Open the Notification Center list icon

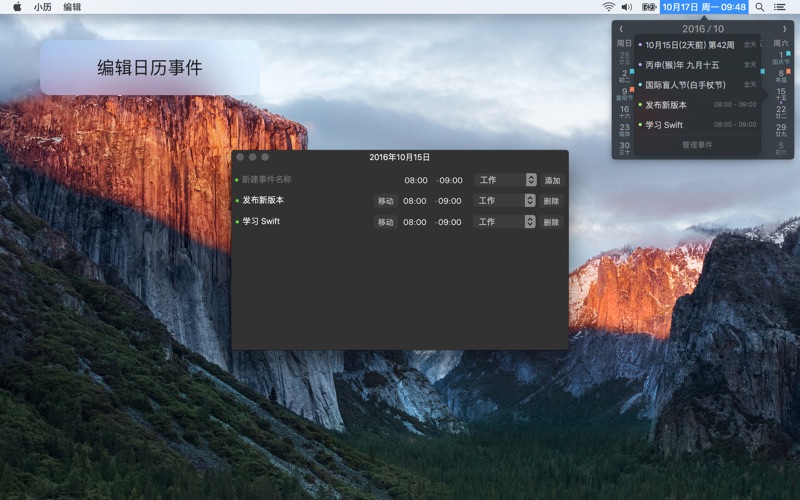click(780, 7)
